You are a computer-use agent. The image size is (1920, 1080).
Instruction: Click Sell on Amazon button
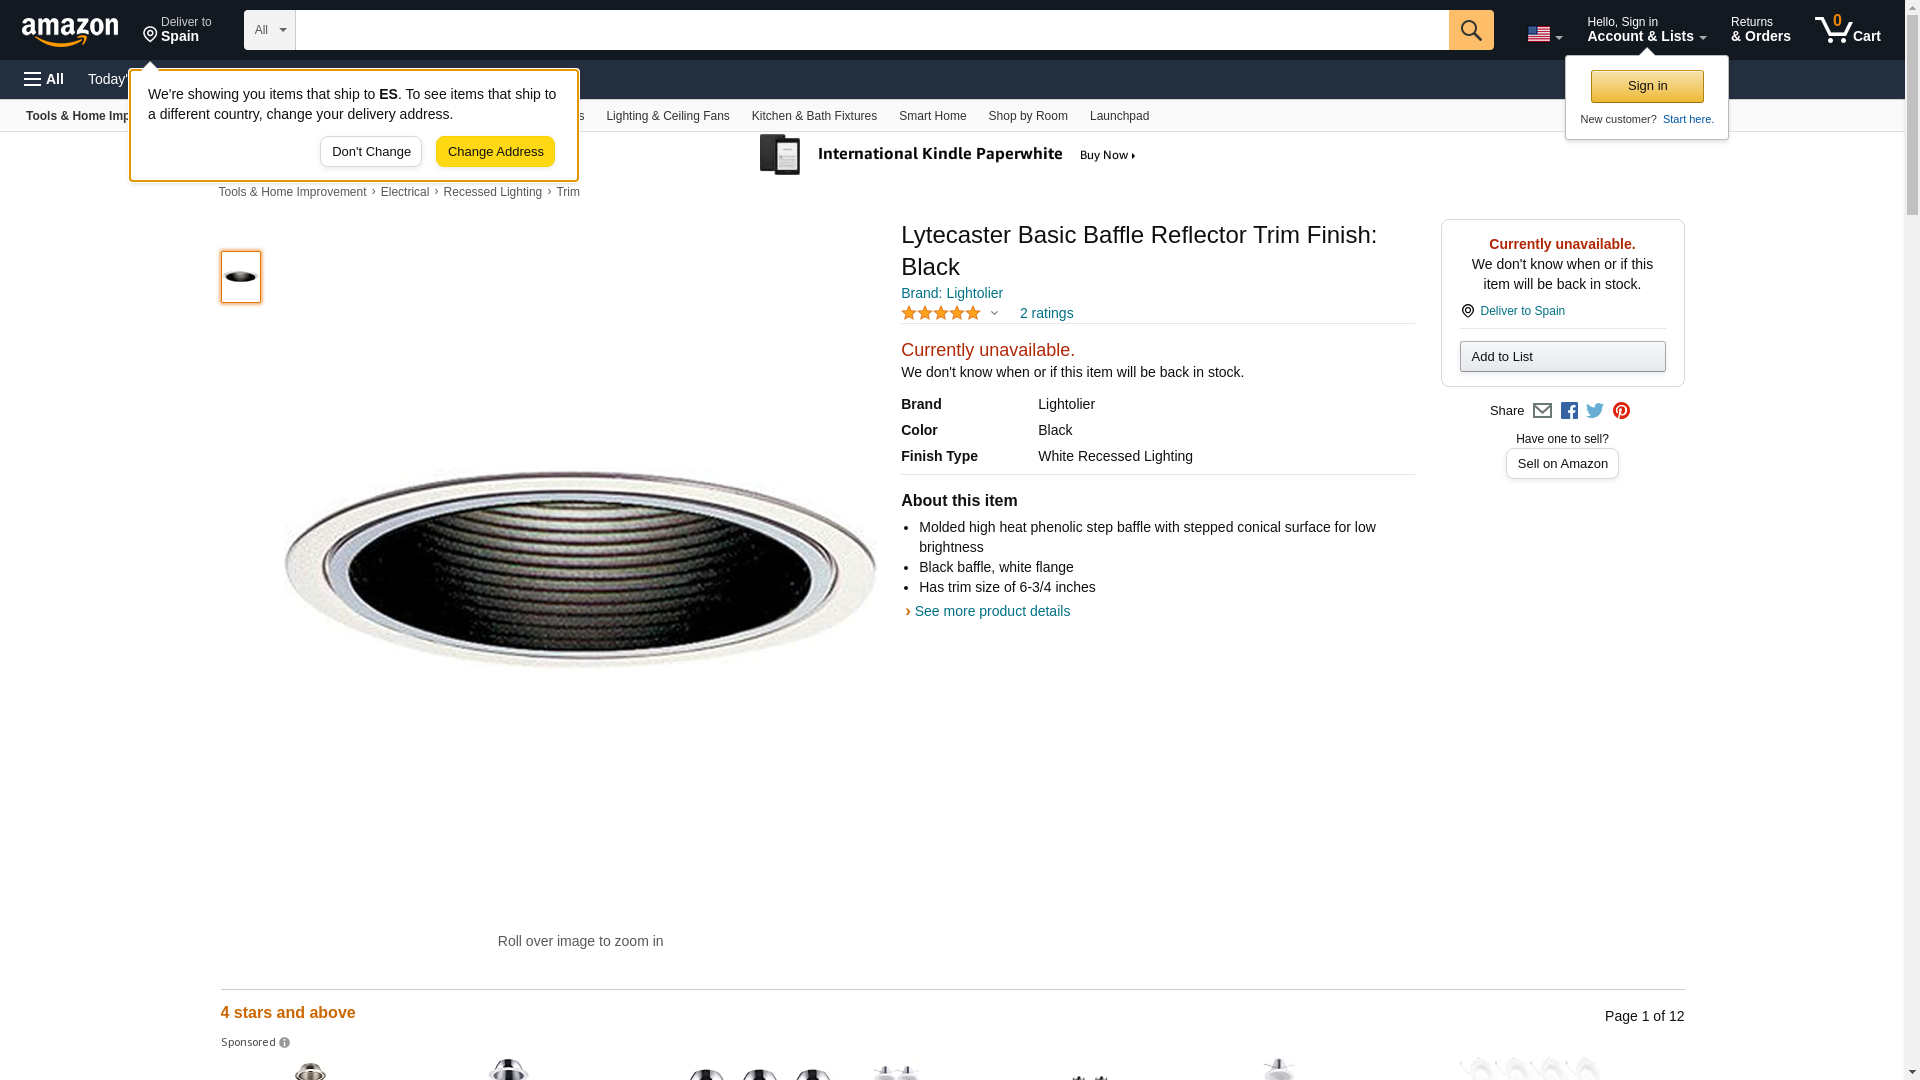[1562, 464]
